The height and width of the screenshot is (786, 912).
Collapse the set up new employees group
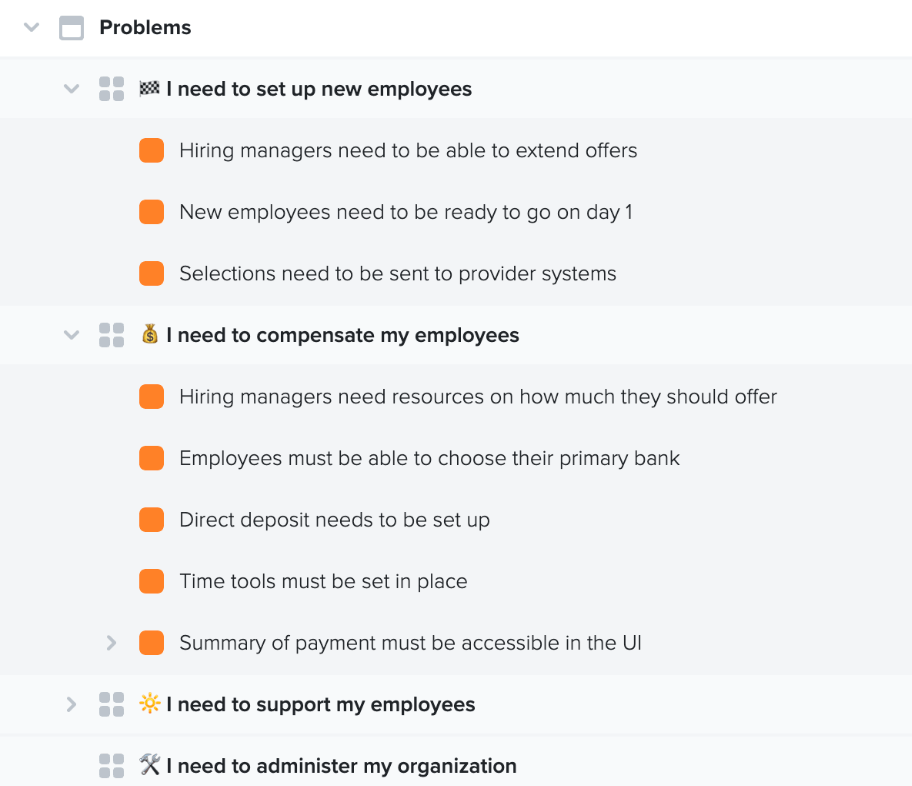click(72, 89)
